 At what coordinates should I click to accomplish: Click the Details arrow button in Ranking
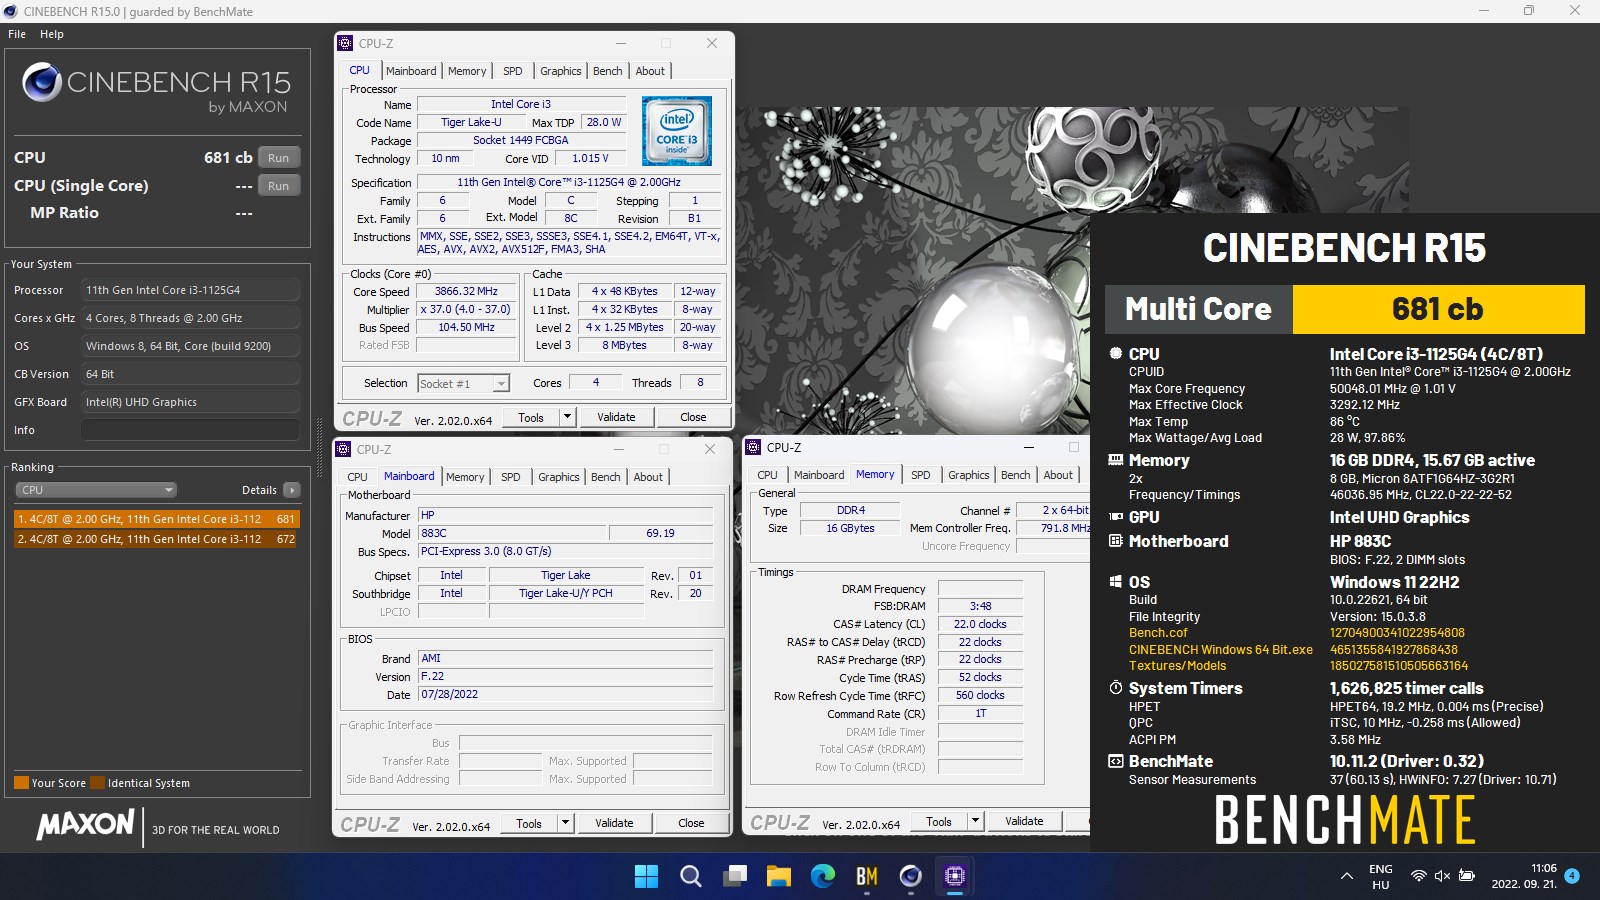(x=292, y=490)
